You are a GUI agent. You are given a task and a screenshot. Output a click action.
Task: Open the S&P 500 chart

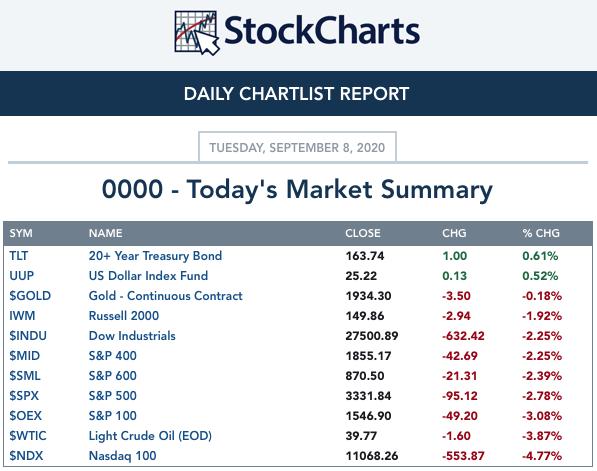tap(113, 396)
